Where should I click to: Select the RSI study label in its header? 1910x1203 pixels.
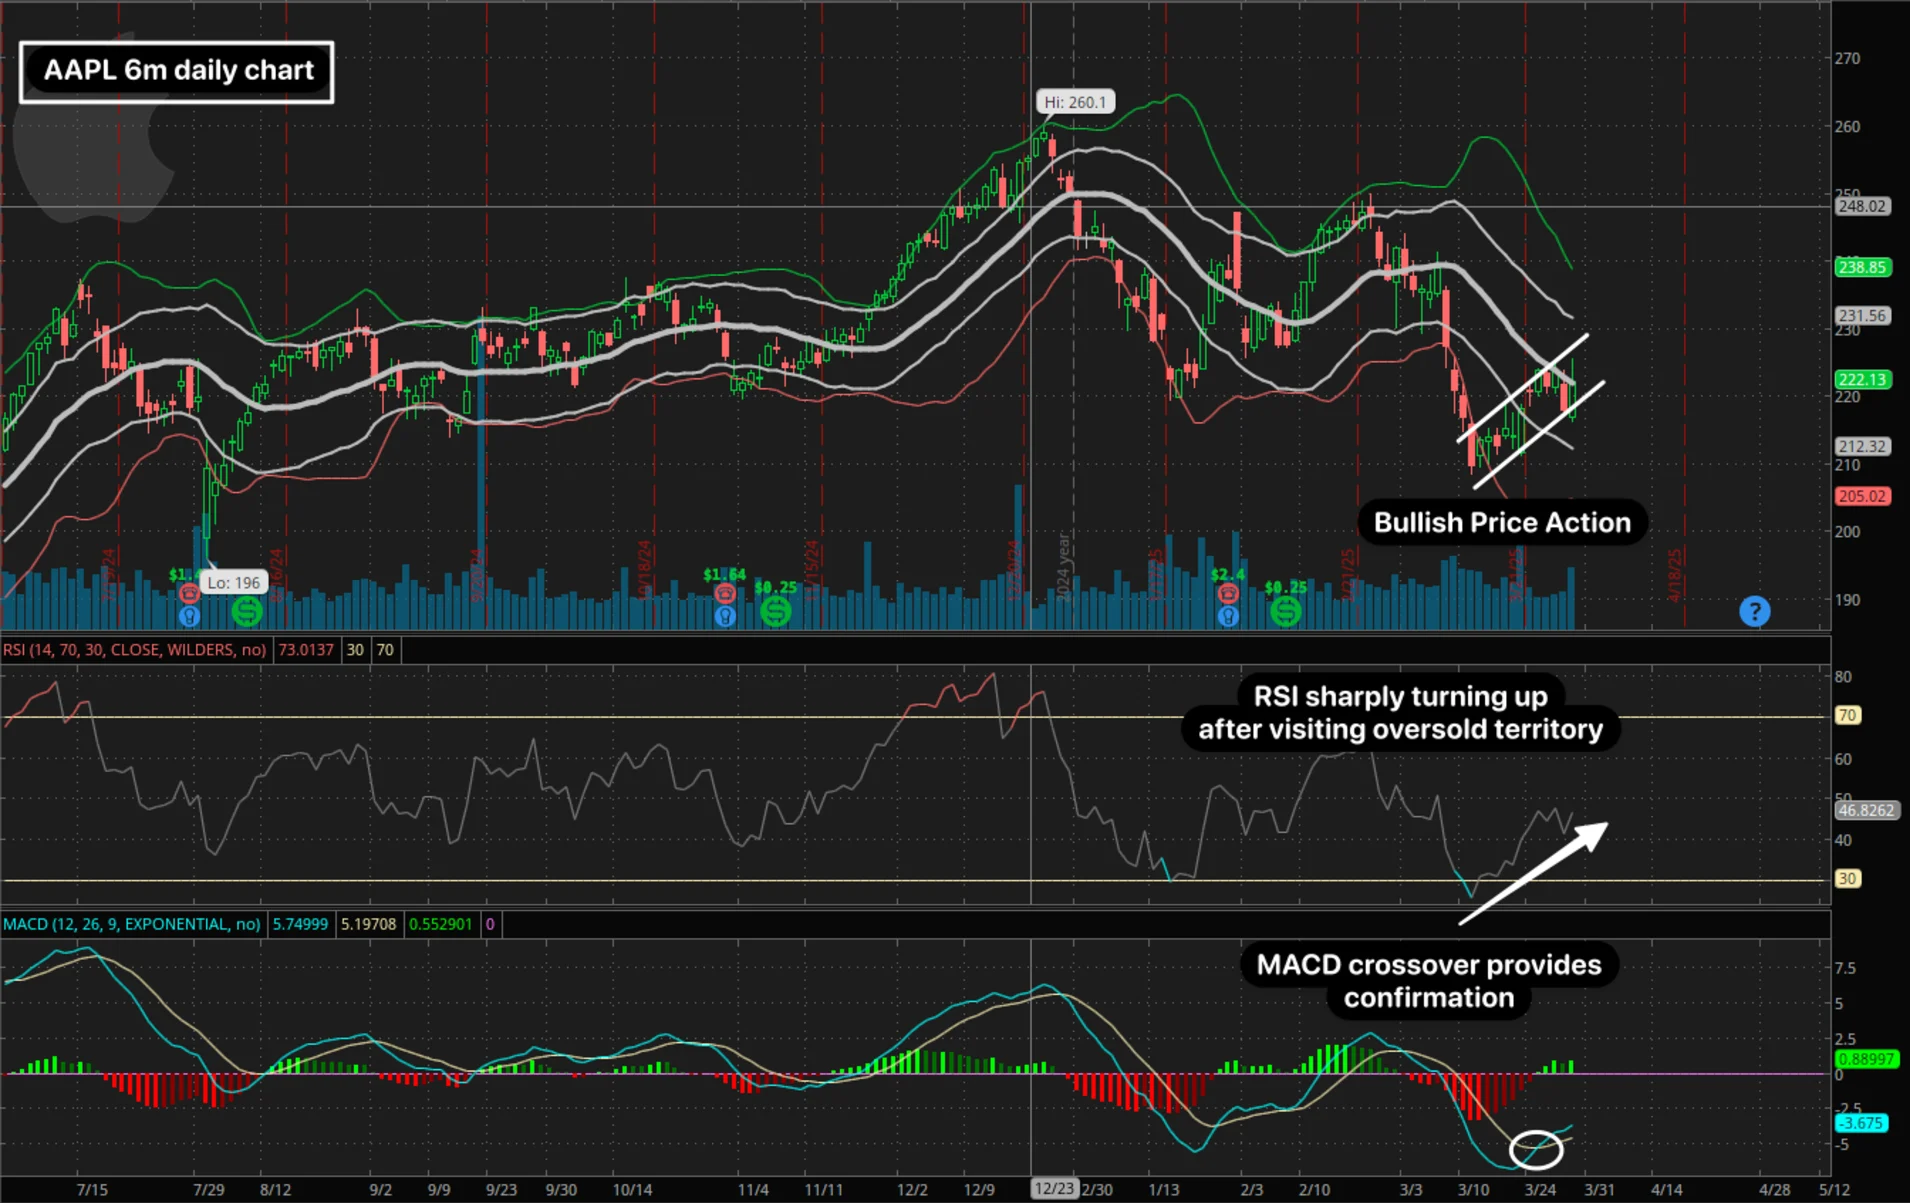pos(134,650)
